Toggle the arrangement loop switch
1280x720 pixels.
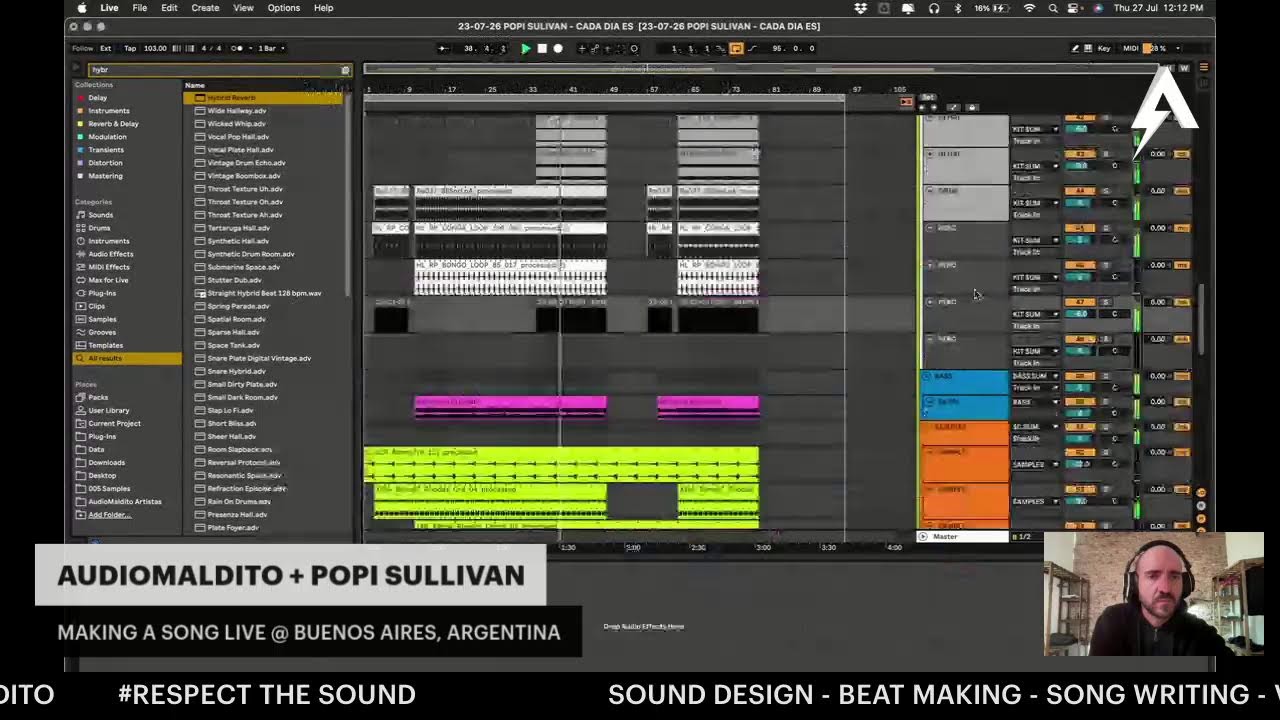pos(736,48)
